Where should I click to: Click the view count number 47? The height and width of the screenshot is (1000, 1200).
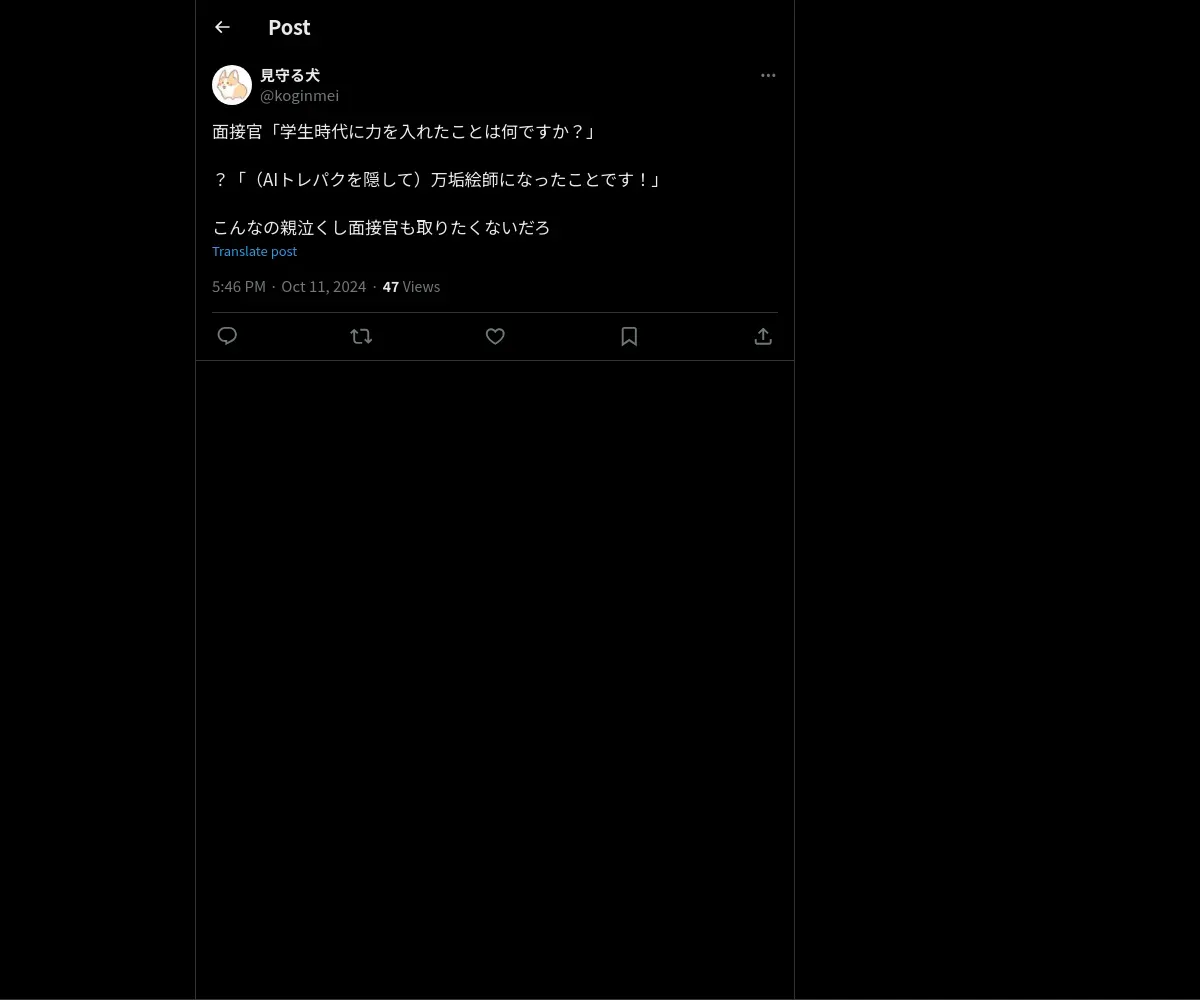pyautogui.click(x=390, y=286)
